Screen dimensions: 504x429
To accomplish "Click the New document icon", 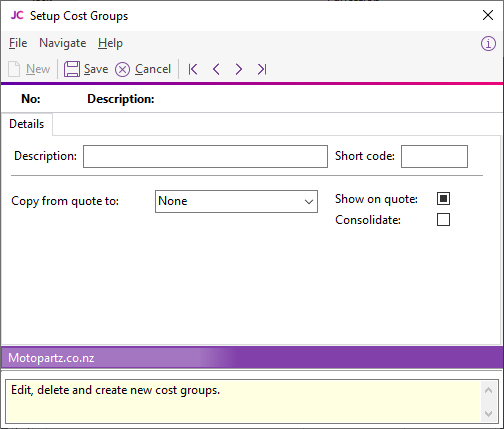I will [14, 69].
